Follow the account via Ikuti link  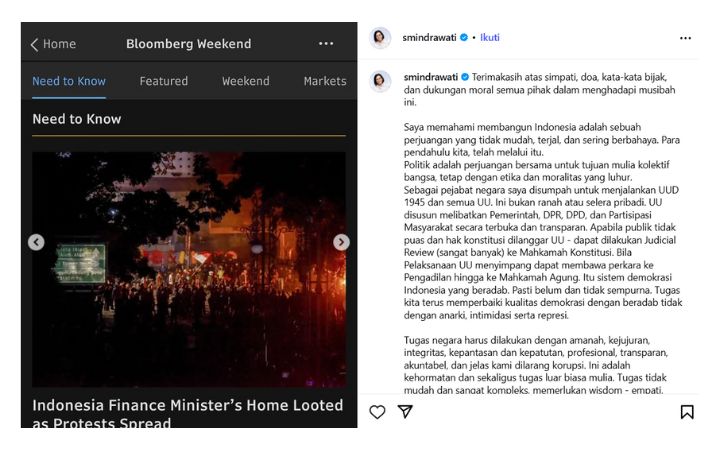[x=489, y=38]
